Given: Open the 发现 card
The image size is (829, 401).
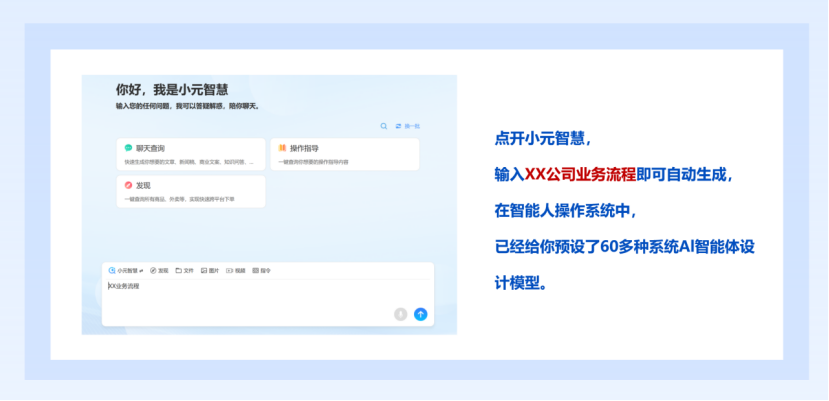Looking at the screenshot, I should coord(191,191).
